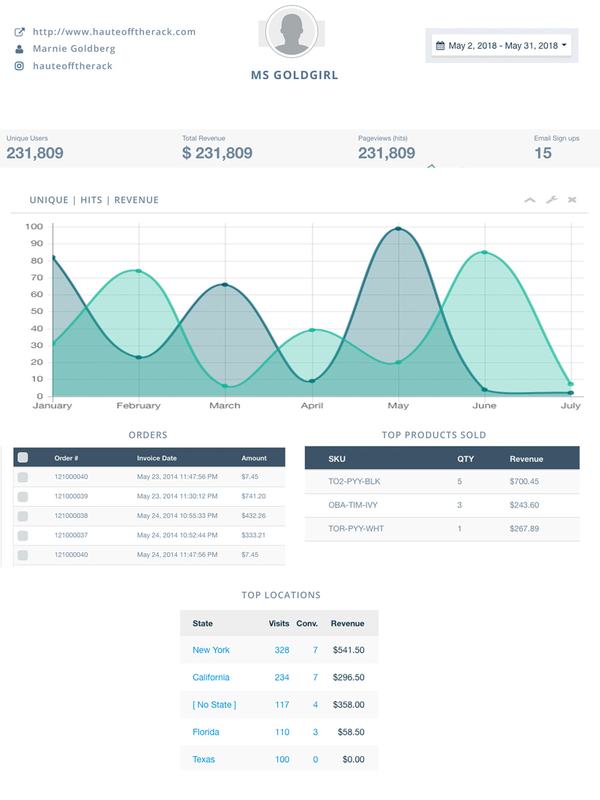Click the Visits header in Top Locations
The height and width of the screenshot is (800, 600).
pos(279,623)
